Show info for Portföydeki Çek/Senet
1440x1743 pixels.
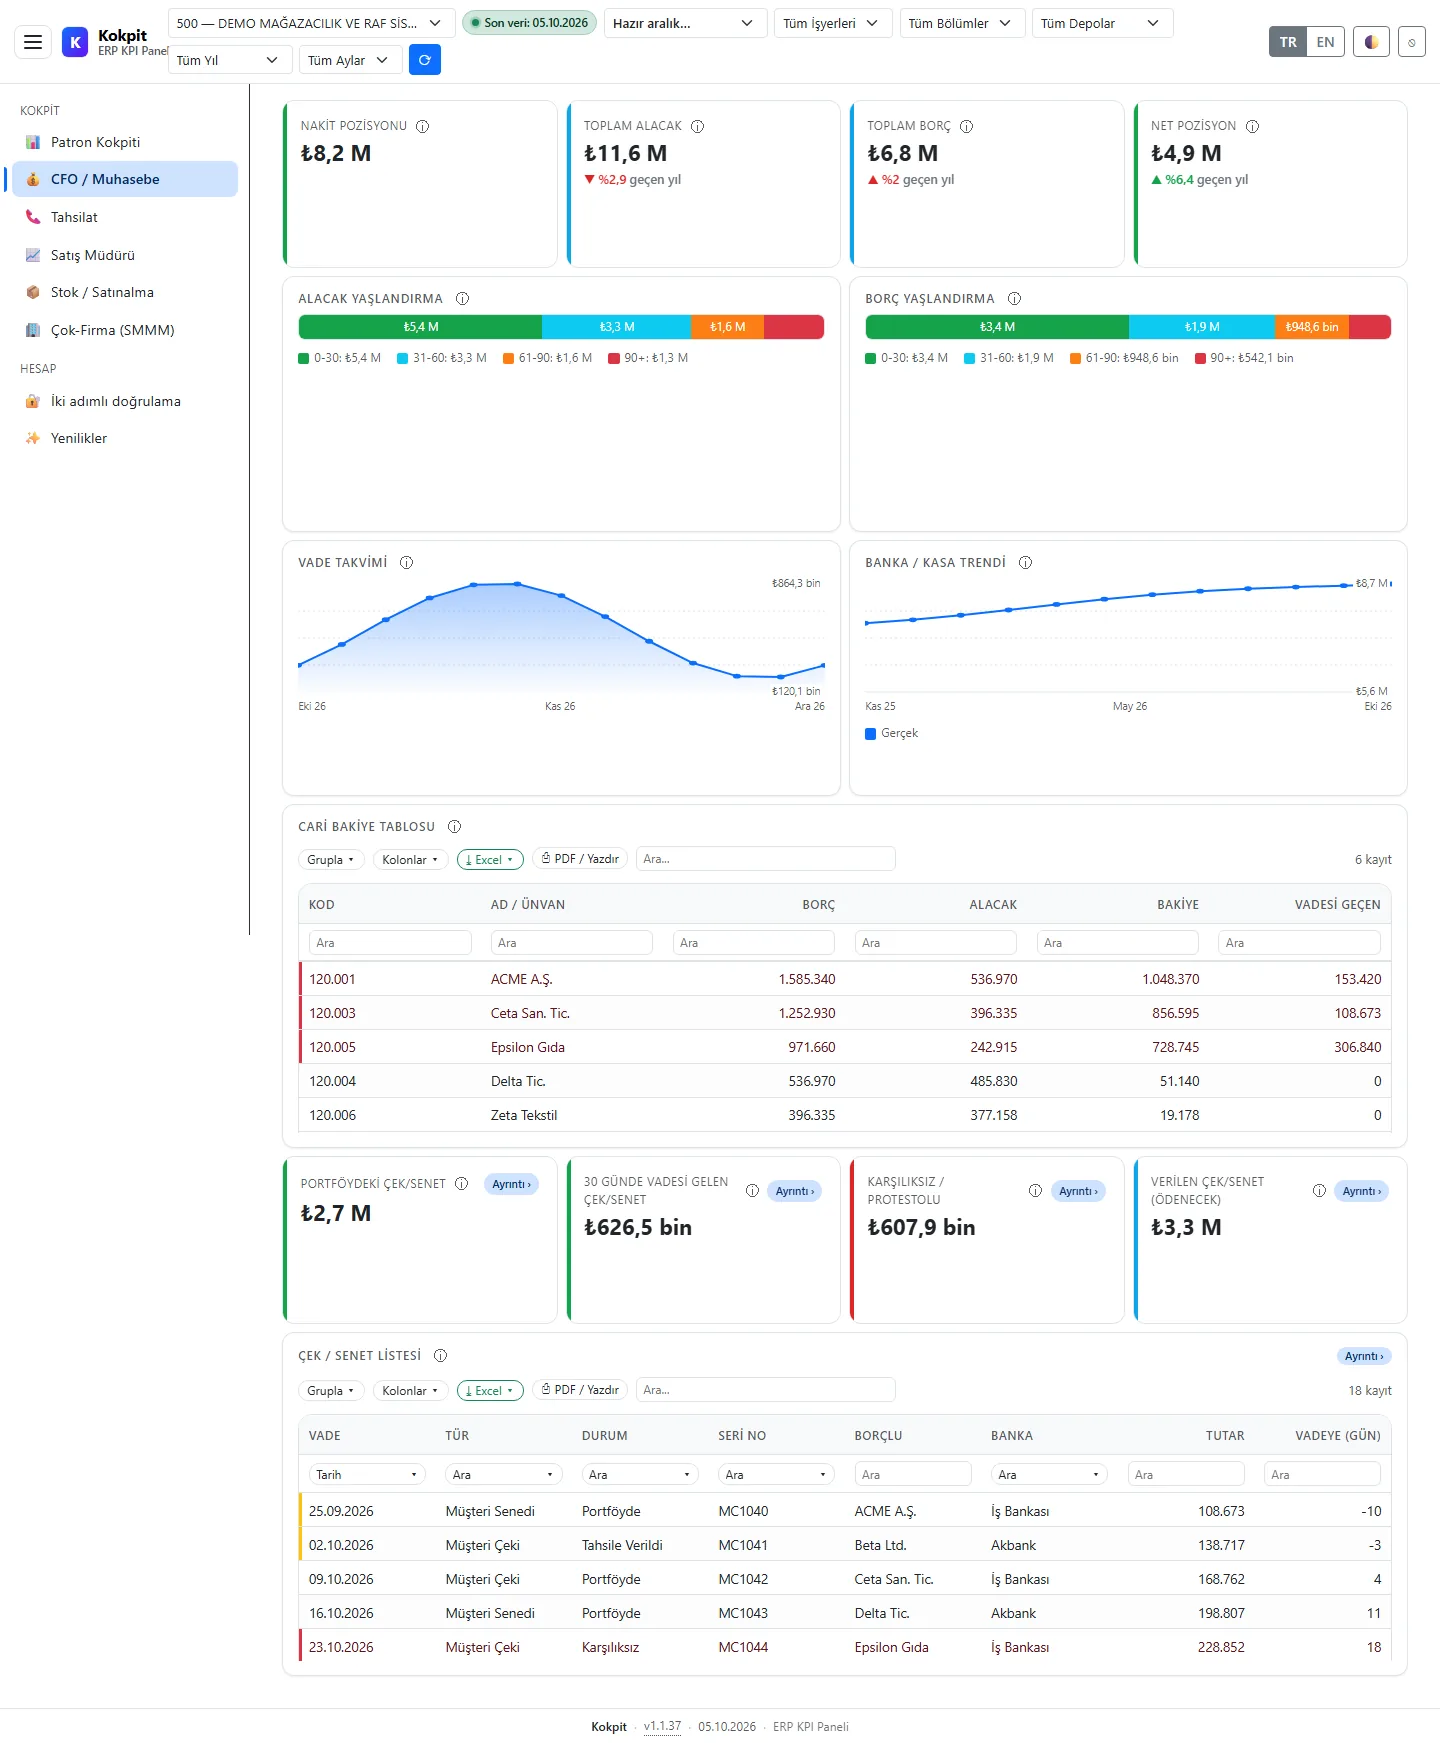click(x=462, y=1183)
